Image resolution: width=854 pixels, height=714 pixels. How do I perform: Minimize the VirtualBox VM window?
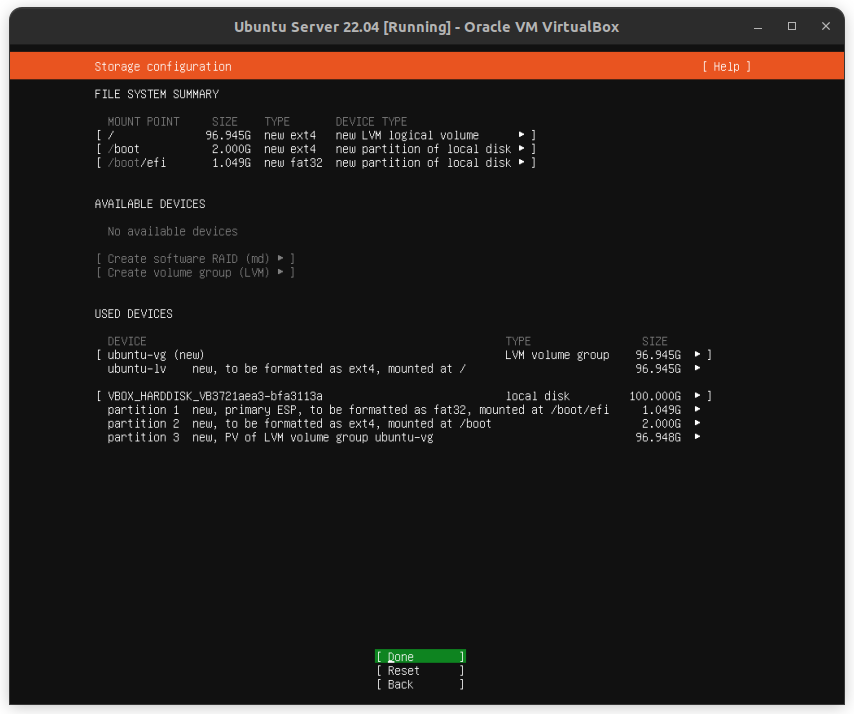coord(758,27)
